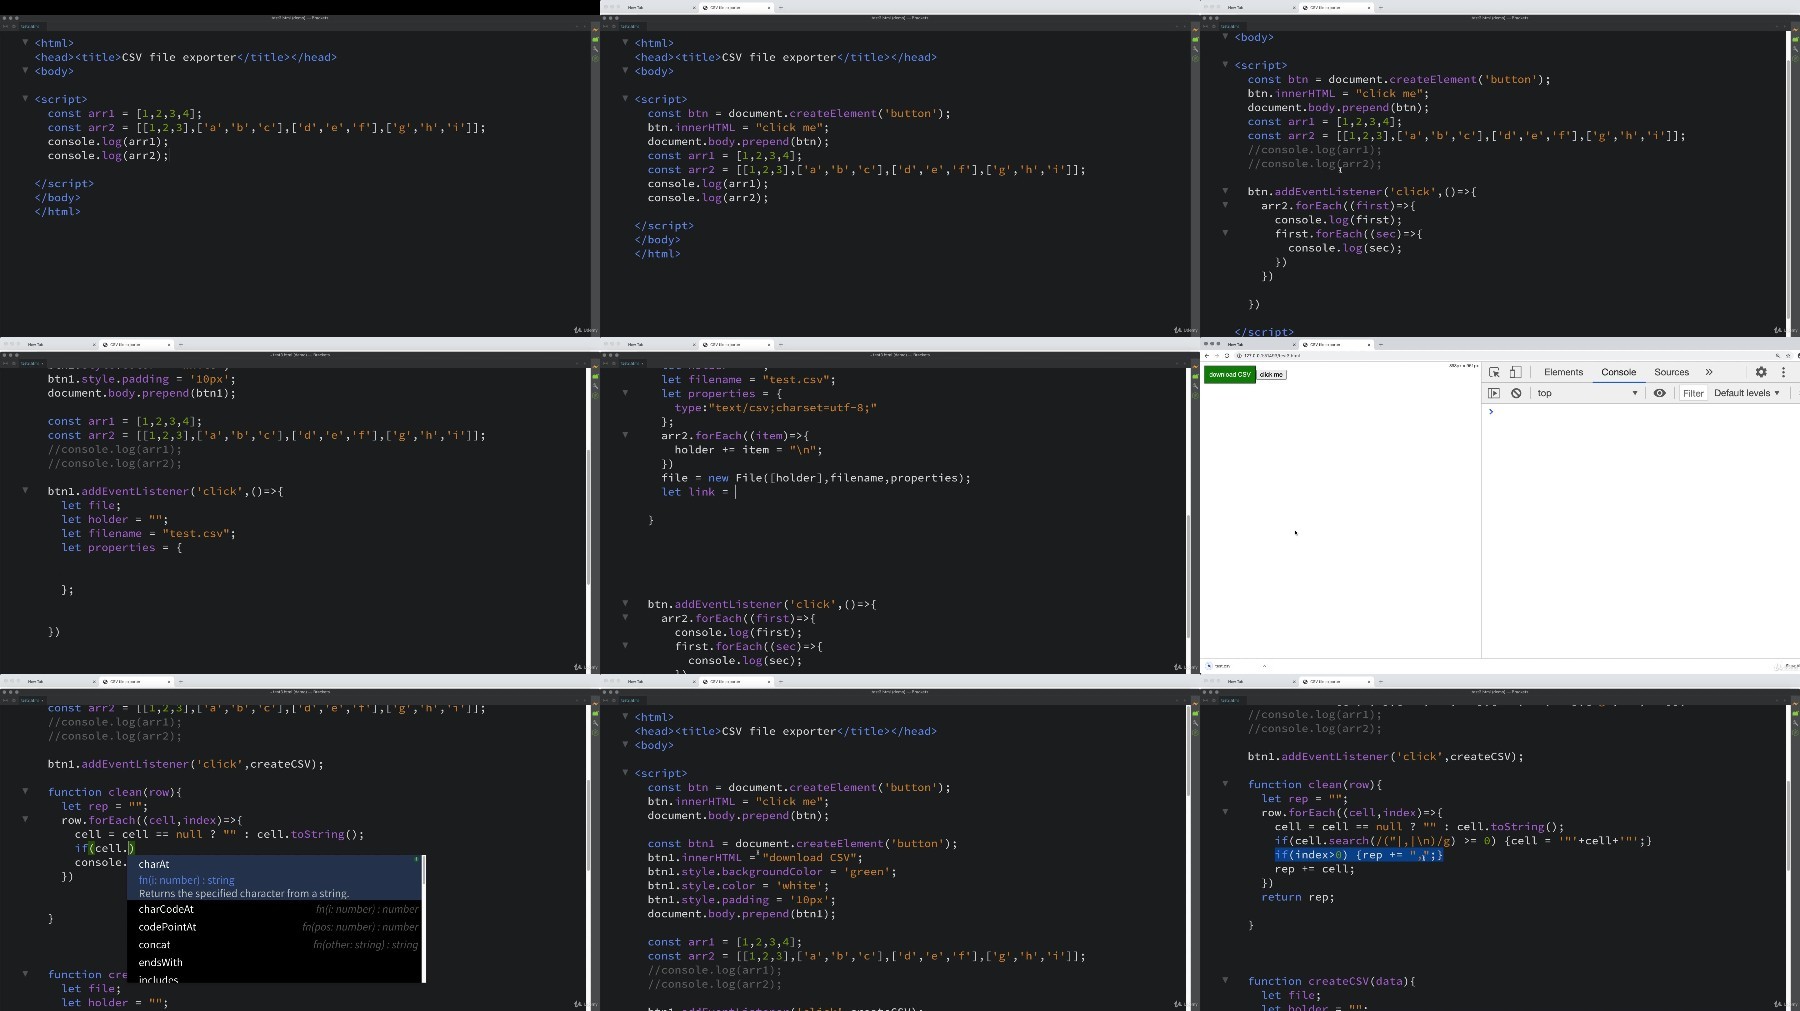The width and height of the screenshot is (1800, 1011).
Task: Clear the console with the ban icon
Action: pyautogui.click(x=1516, y=393)
